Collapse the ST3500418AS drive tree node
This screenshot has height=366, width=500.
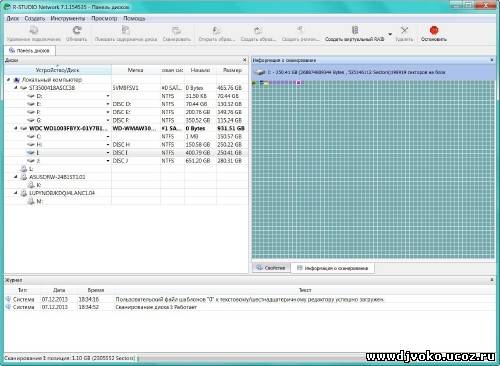(x=16, y=88)
